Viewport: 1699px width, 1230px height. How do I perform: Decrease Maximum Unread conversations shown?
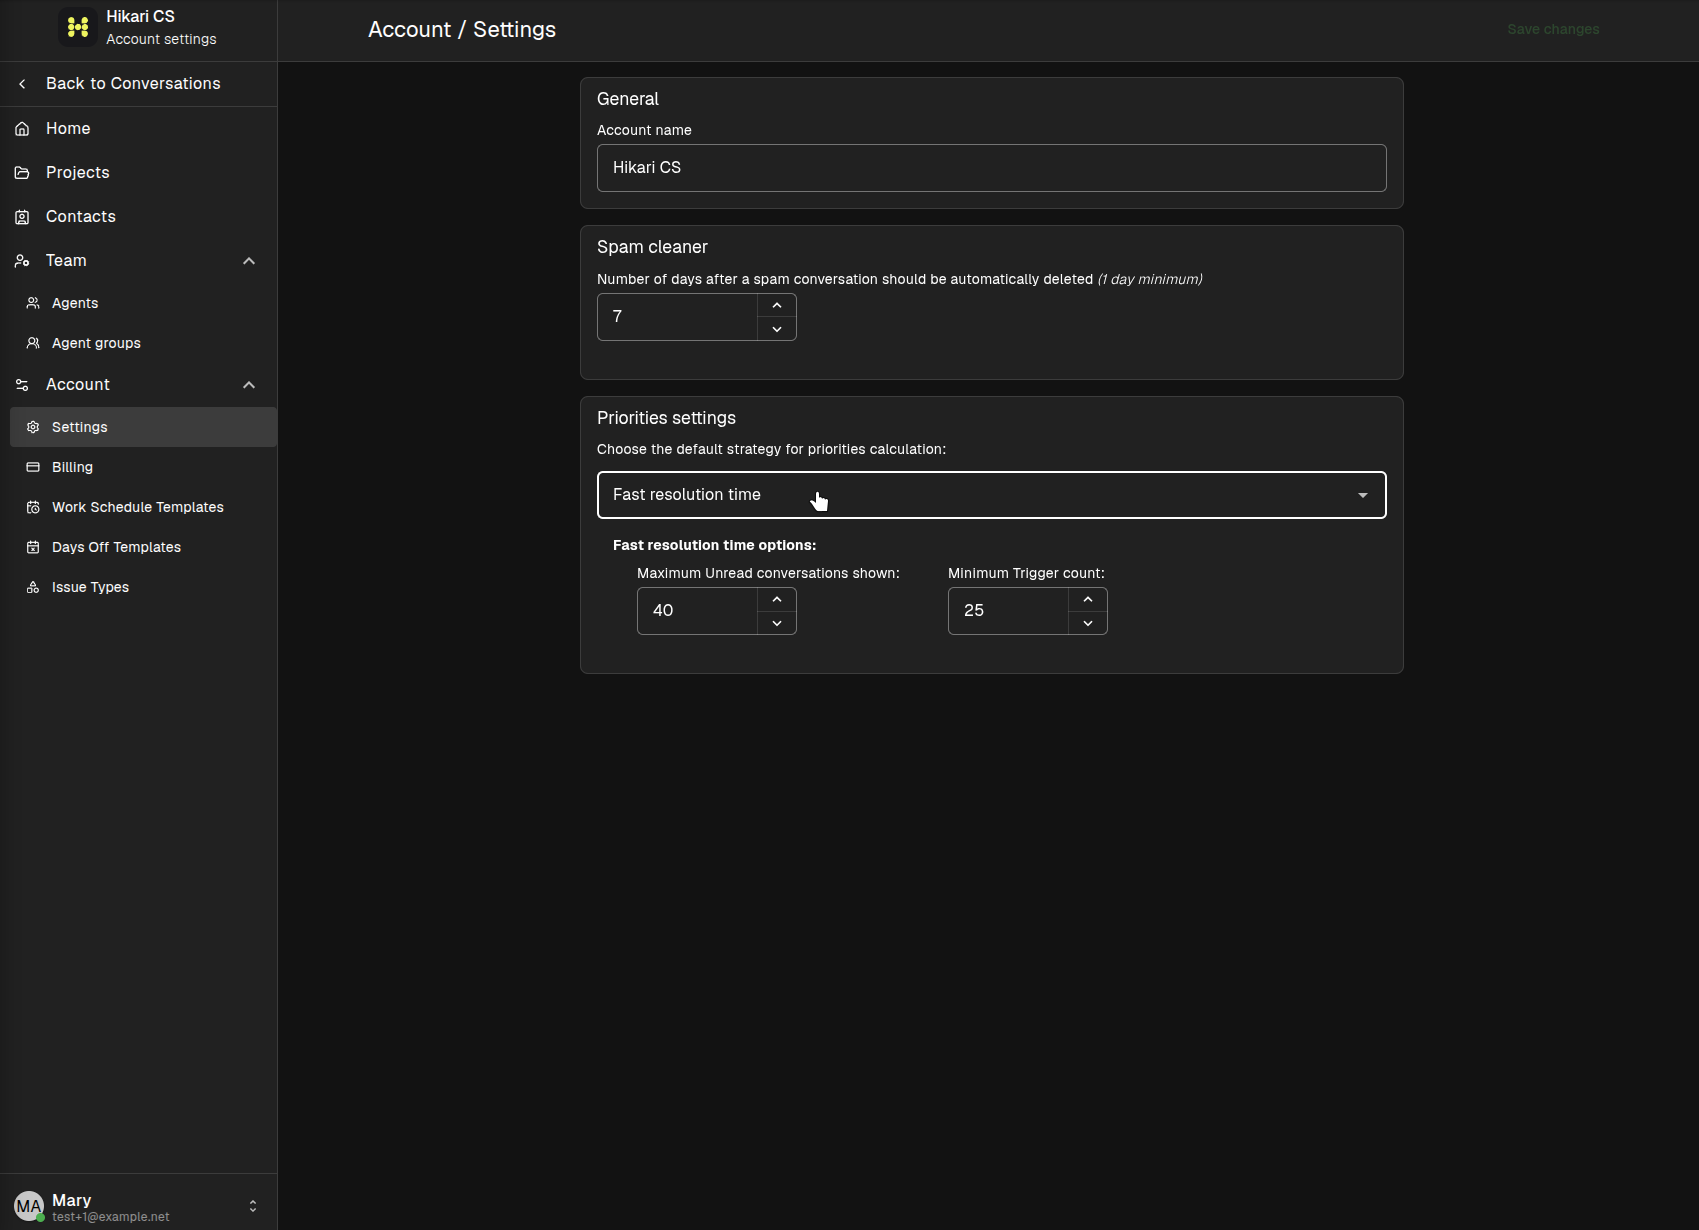pyautogui.click(x=777, y=623)
